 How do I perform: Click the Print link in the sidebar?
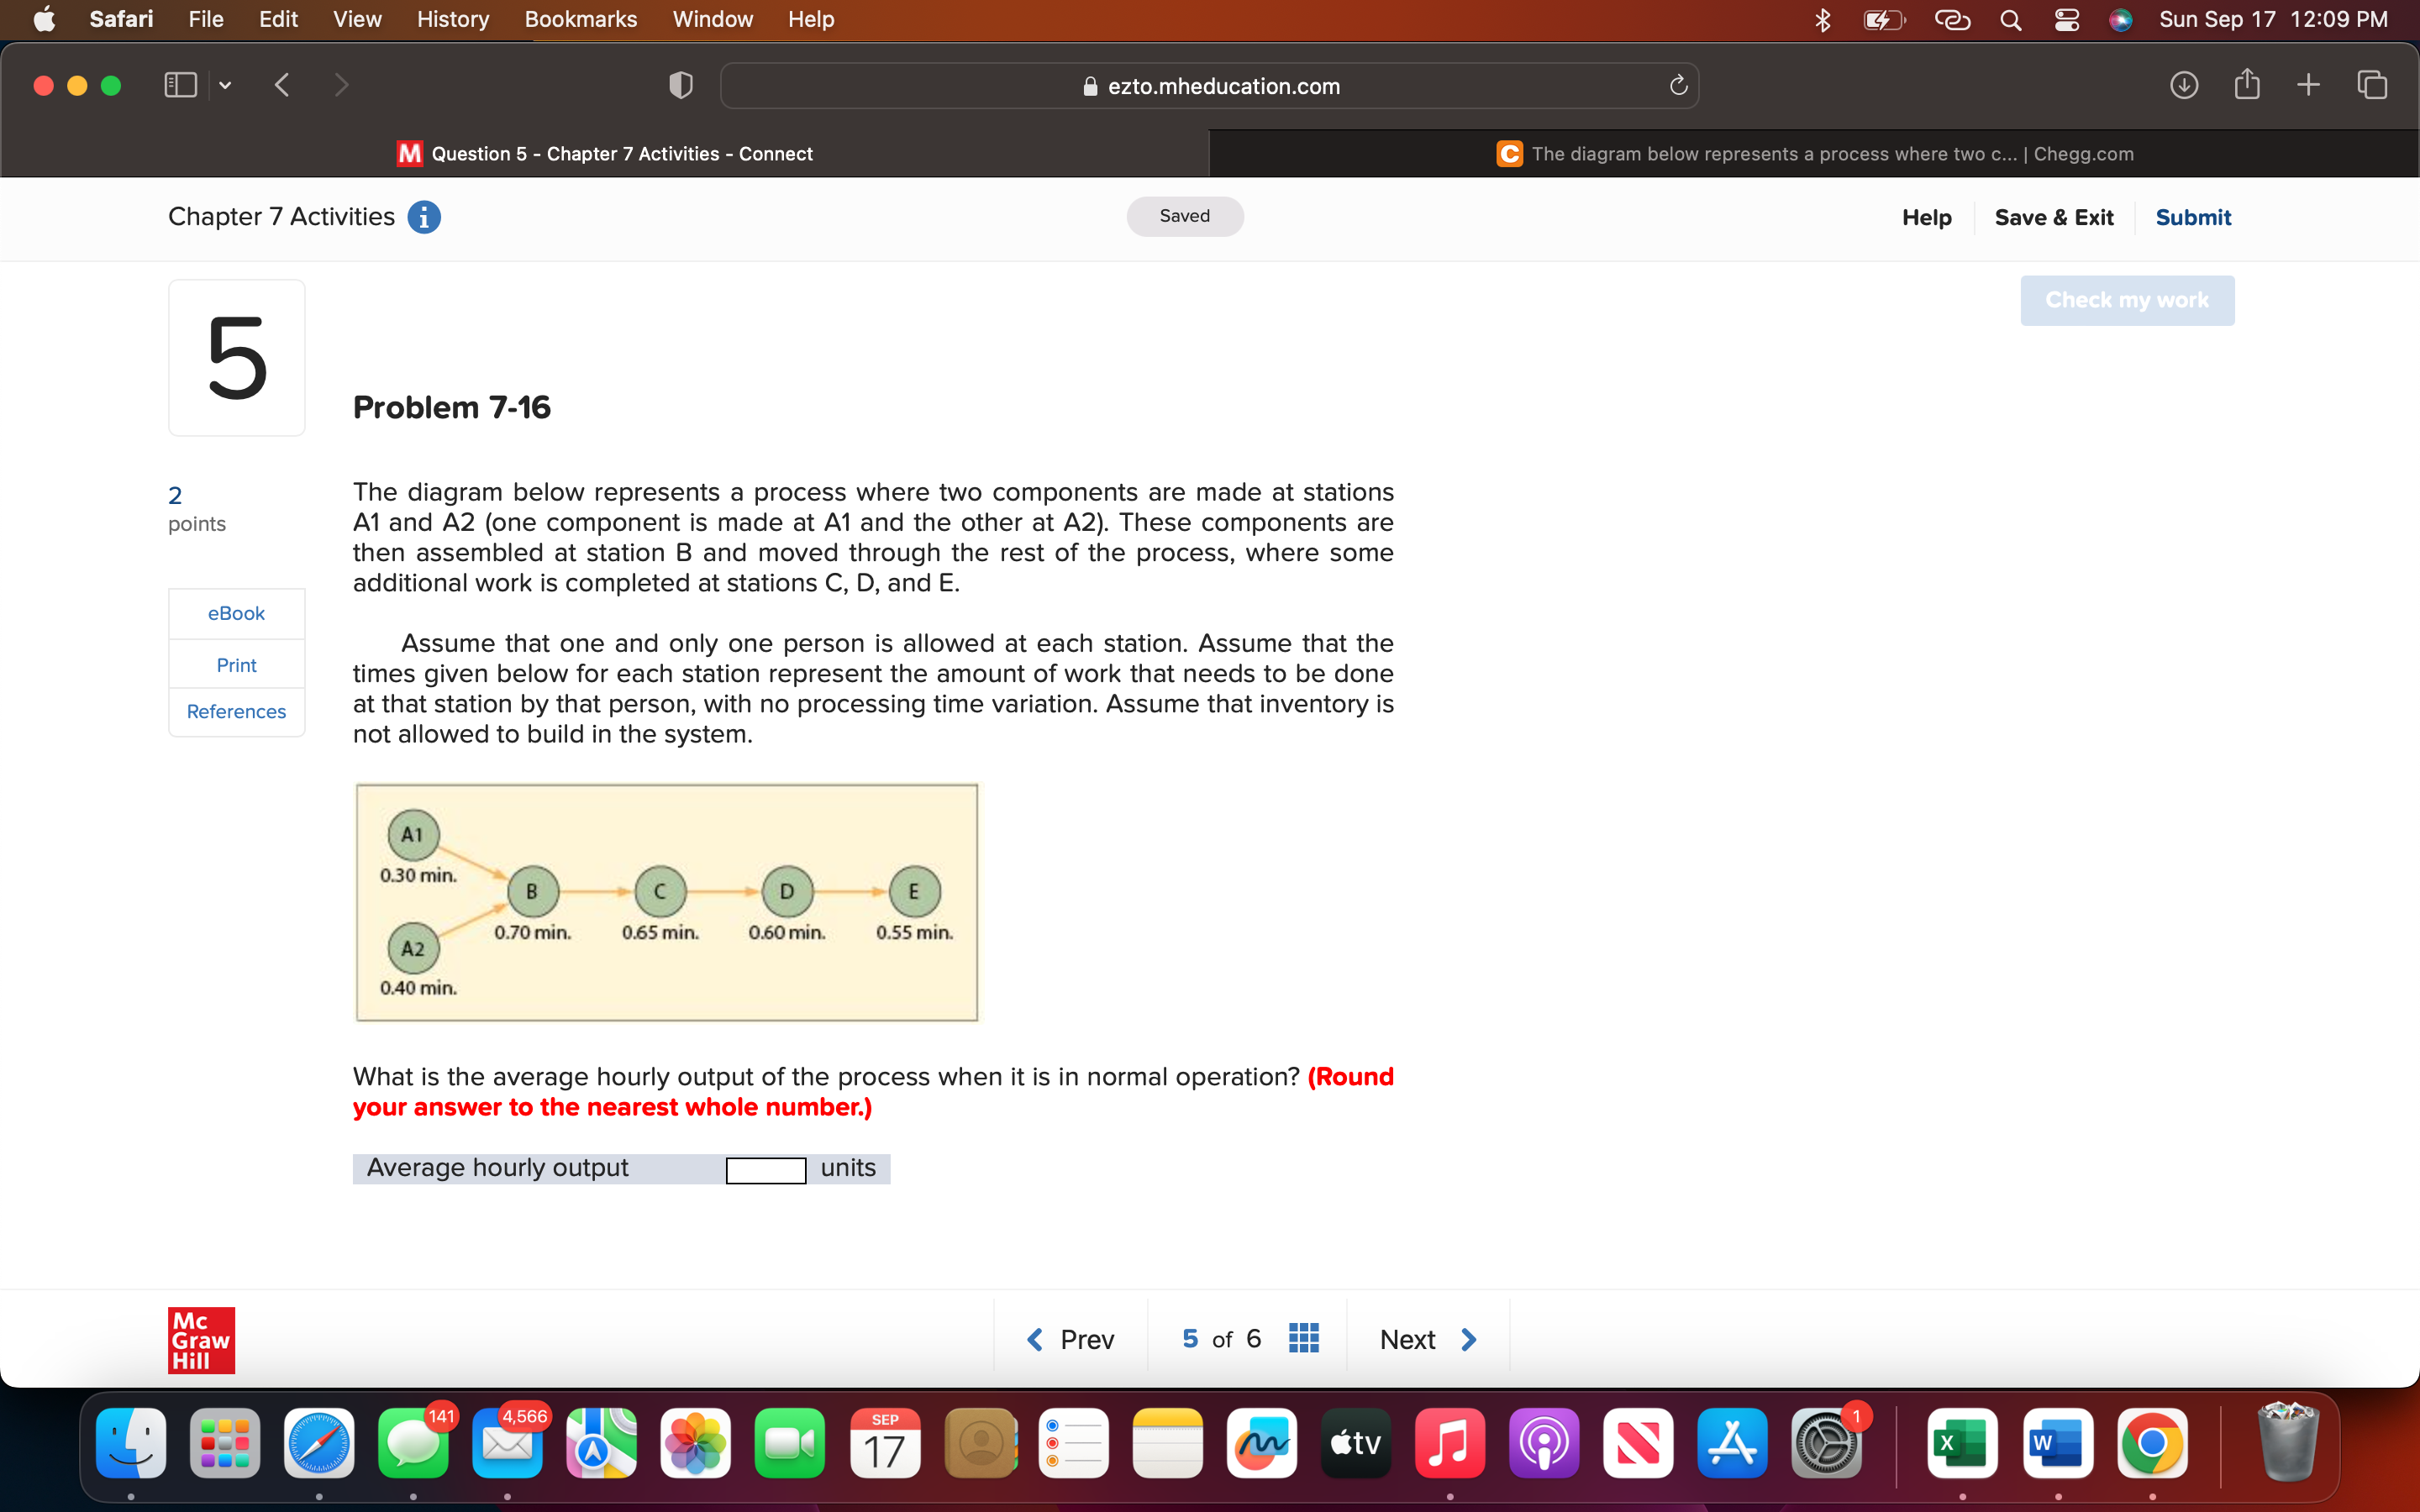[236, 665]
